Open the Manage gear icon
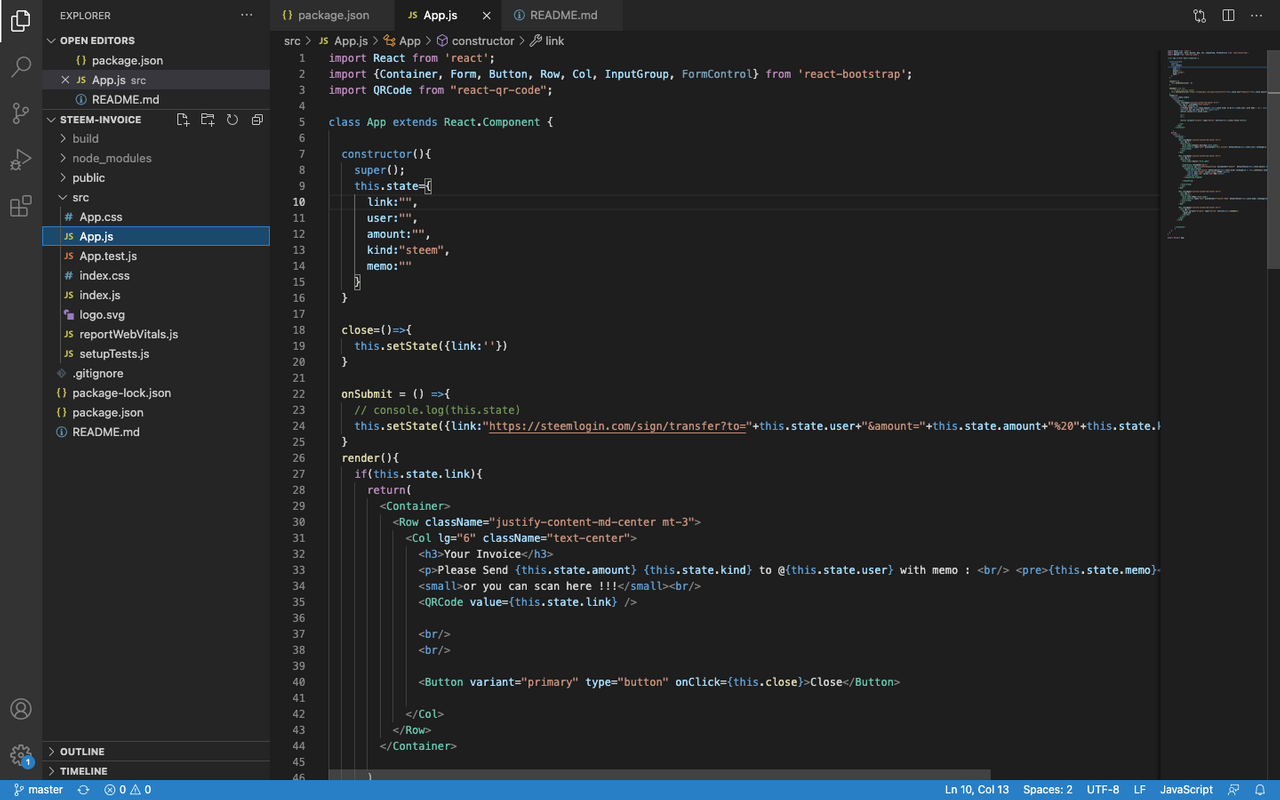Viewport: 1280px width, 800px height. tap(21, 755)
